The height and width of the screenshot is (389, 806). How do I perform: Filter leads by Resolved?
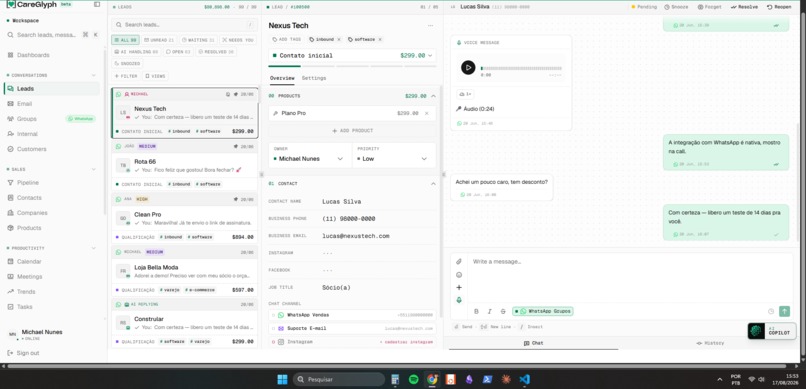[x=216, y=52]
